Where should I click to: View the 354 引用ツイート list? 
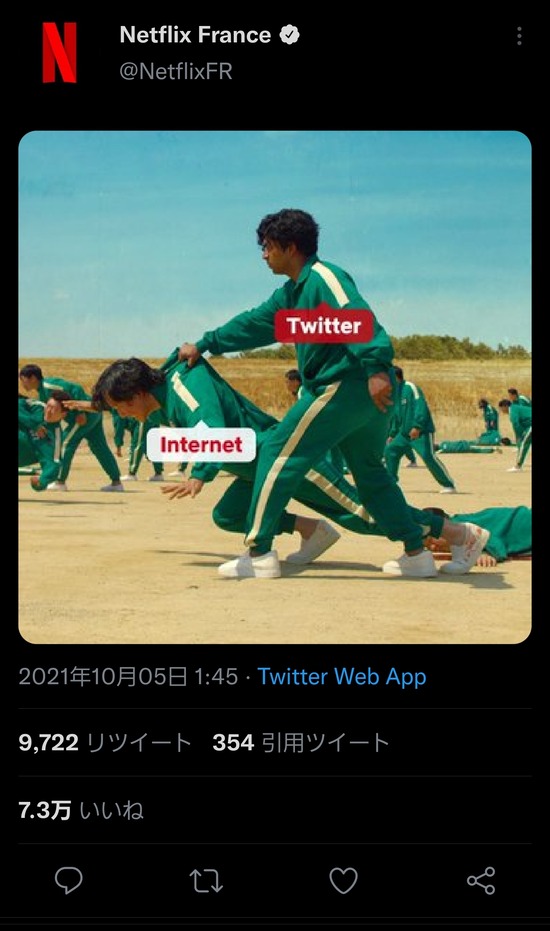click(x=301, y=743)
